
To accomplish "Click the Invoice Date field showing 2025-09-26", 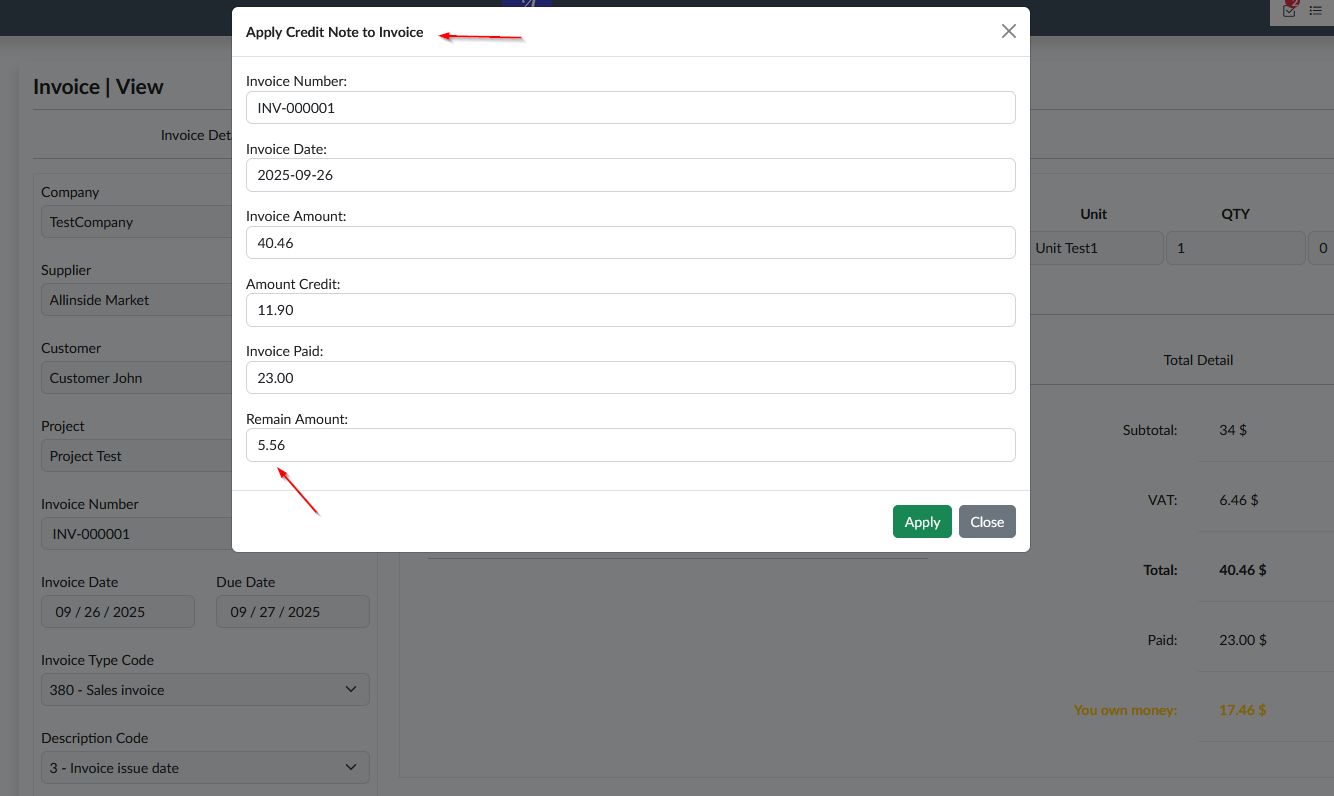I will (x=630, y=175).
